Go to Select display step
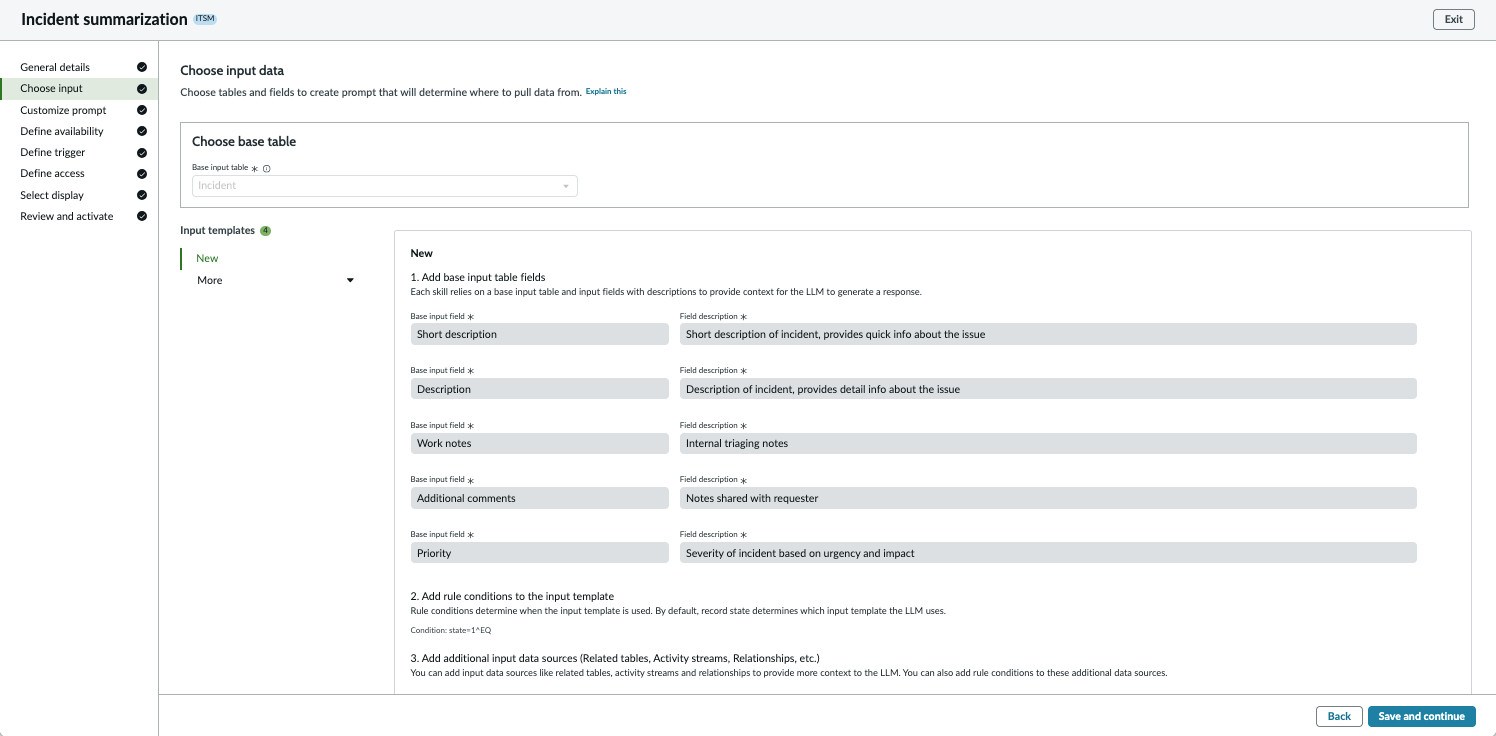Viewport: 1496px width, 736px height. tap(52, 195)
